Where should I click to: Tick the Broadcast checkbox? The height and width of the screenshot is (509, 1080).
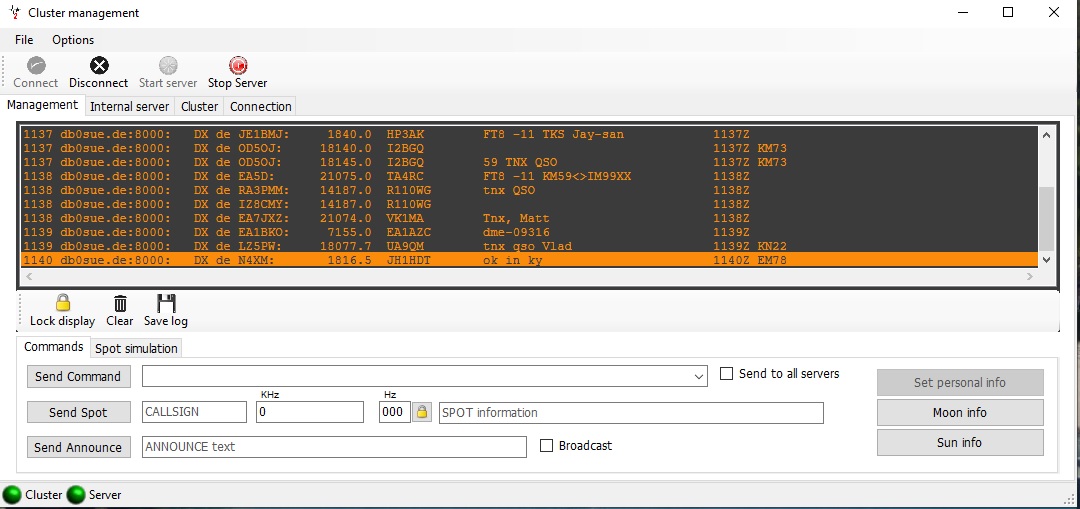[x=546, y=446]
